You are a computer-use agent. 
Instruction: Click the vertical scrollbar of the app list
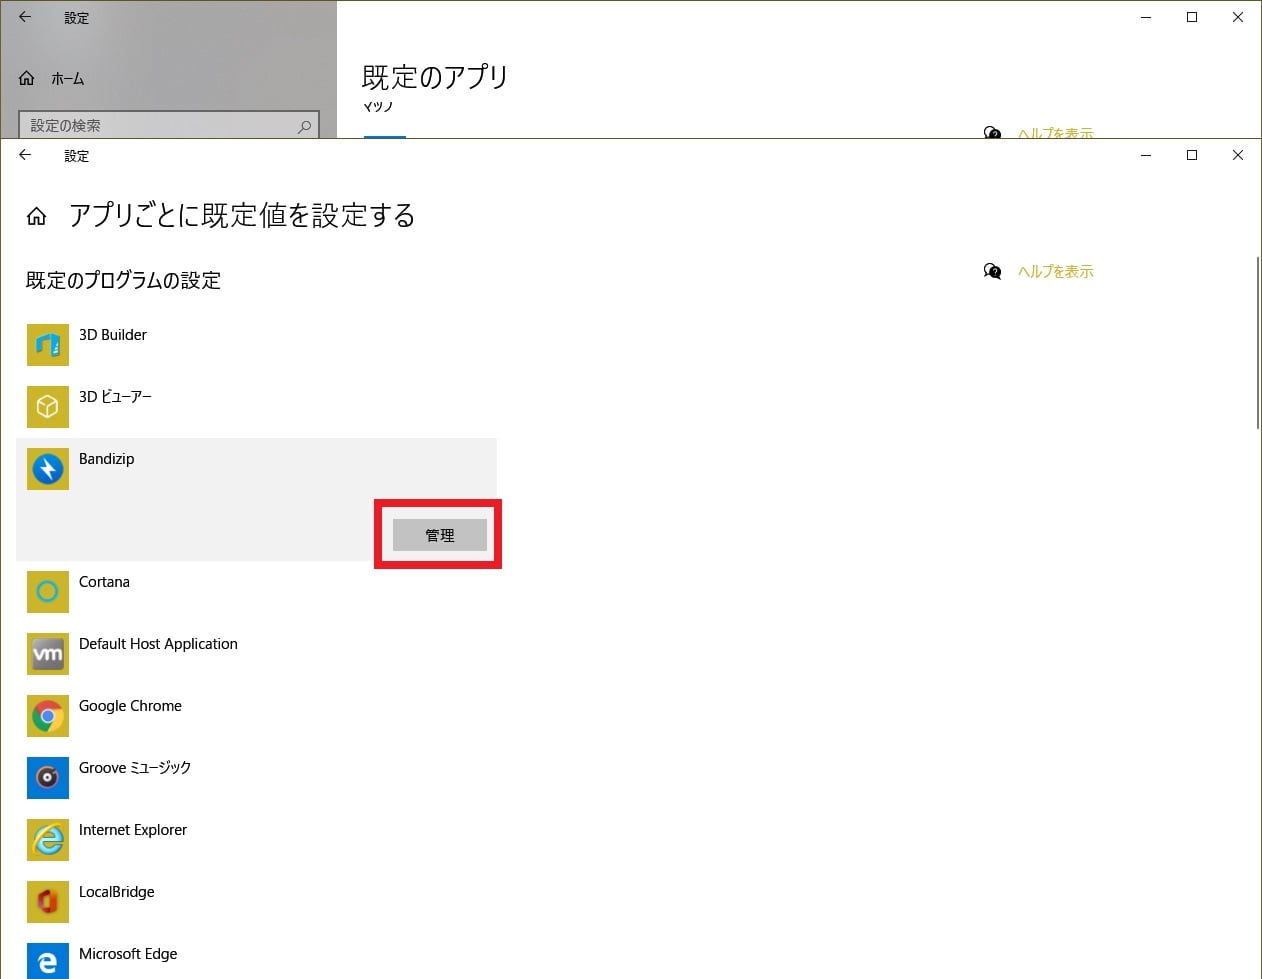pyautogui.click(x=1257, y=344)
